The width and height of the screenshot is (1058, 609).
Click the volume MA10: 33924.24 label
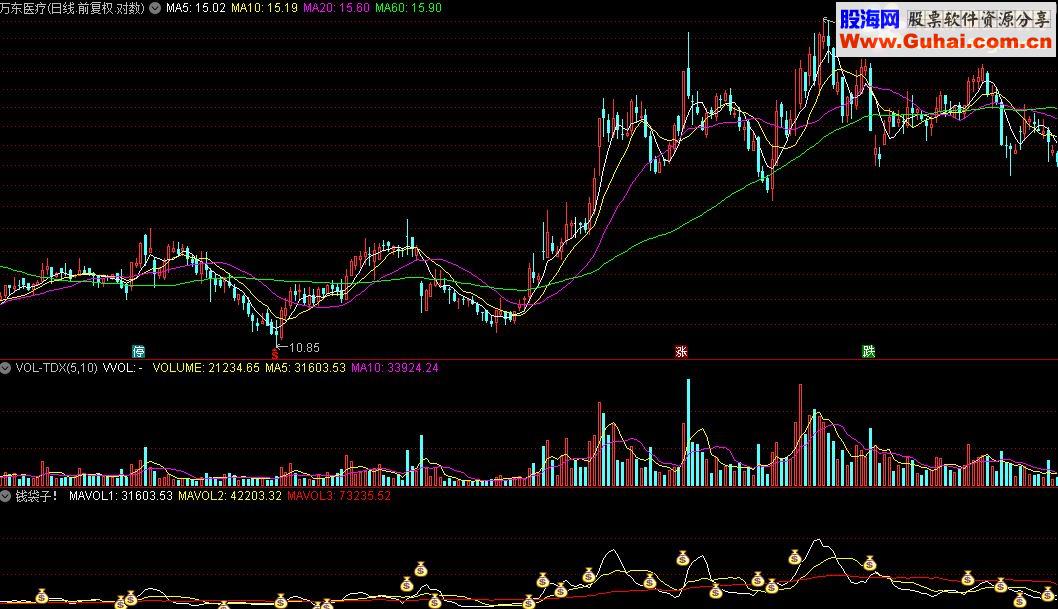395,368
